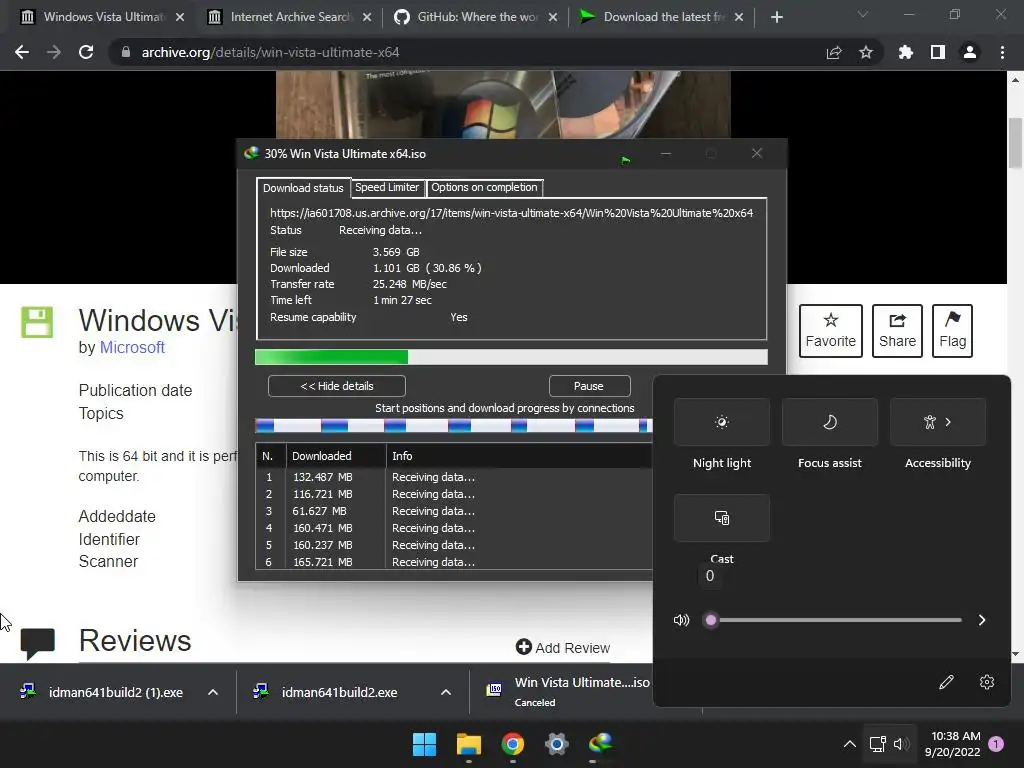
Task: Switch to the Internet Archive Search tab
Action: tap(290, 17)
